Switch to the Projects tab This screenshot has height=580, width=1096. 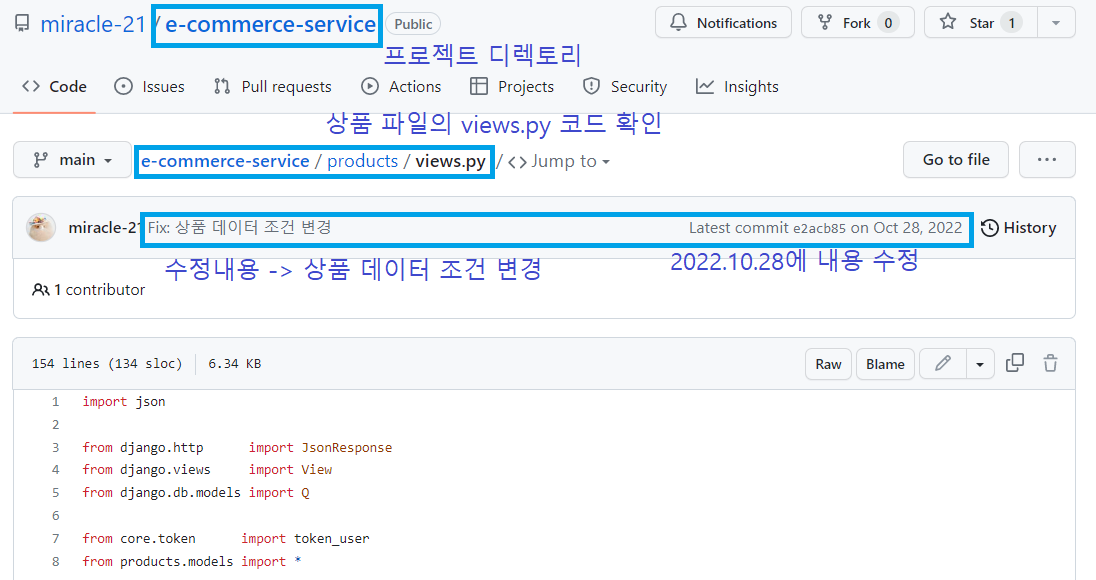point(512,87)
